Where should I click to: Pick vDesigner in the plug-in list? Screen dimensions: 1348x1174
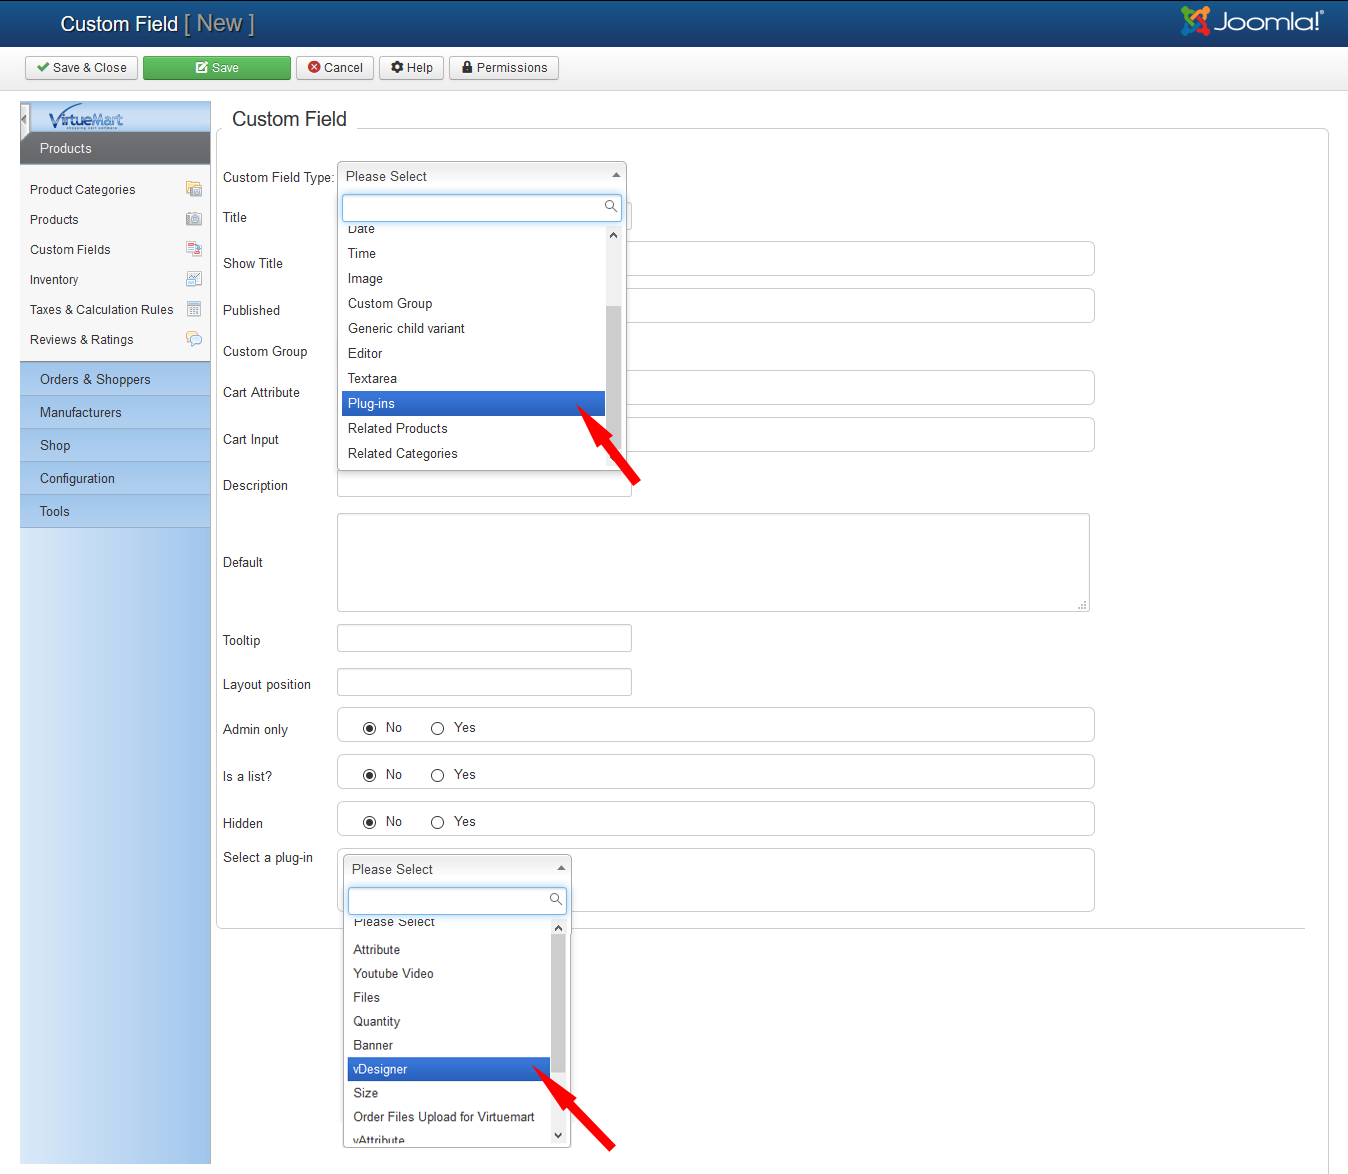pyautogui.click(x=448, y=1069)
